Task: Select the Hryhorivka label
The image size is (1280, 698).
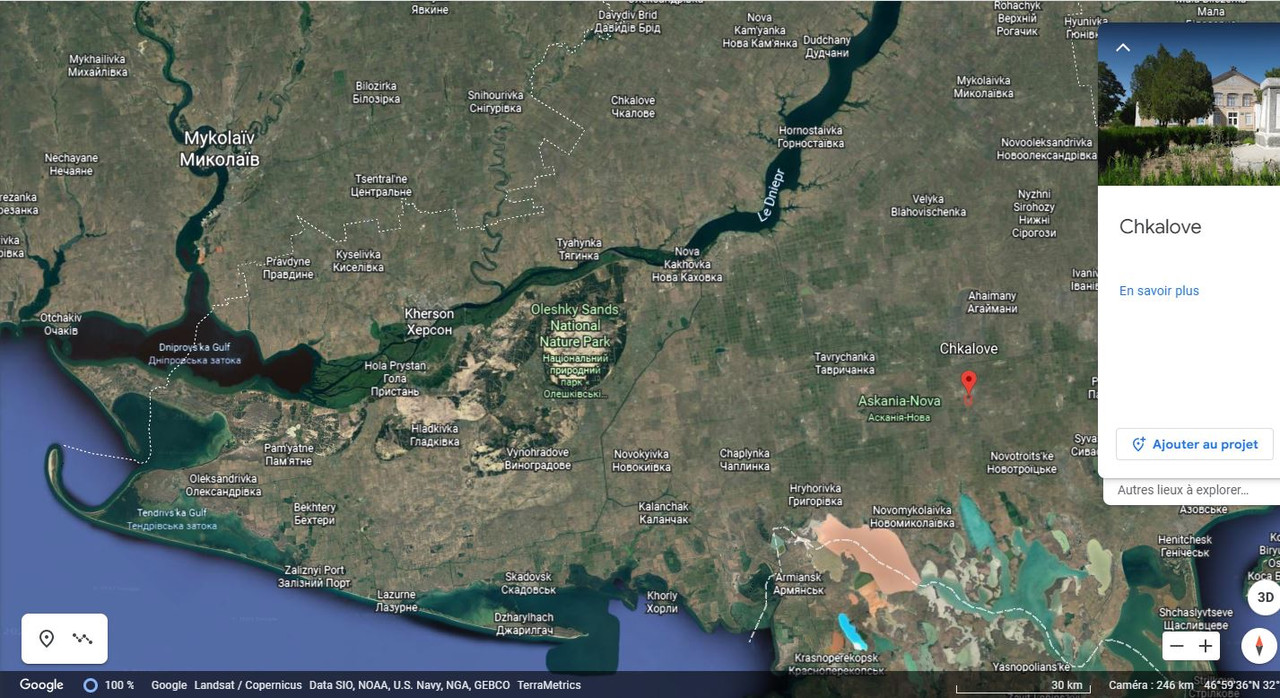Action: (x=815, y=495)
